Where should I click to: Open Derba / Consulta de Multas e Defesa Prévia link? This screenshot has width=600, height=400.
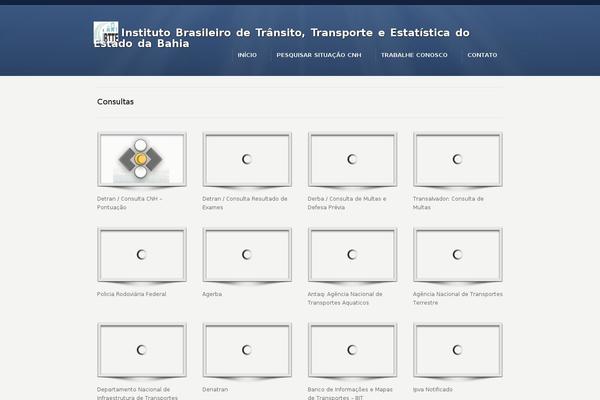click(347, 203)
